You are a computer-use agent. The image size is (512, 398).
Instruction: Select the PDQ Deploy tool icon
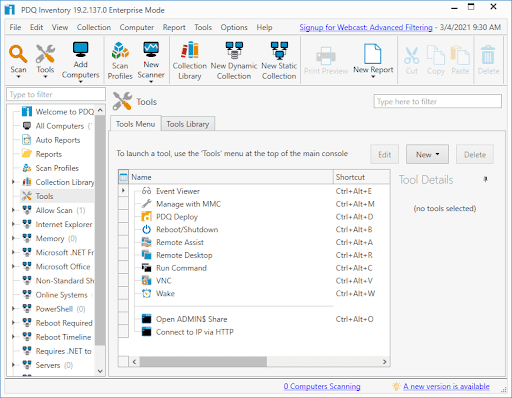146,217
